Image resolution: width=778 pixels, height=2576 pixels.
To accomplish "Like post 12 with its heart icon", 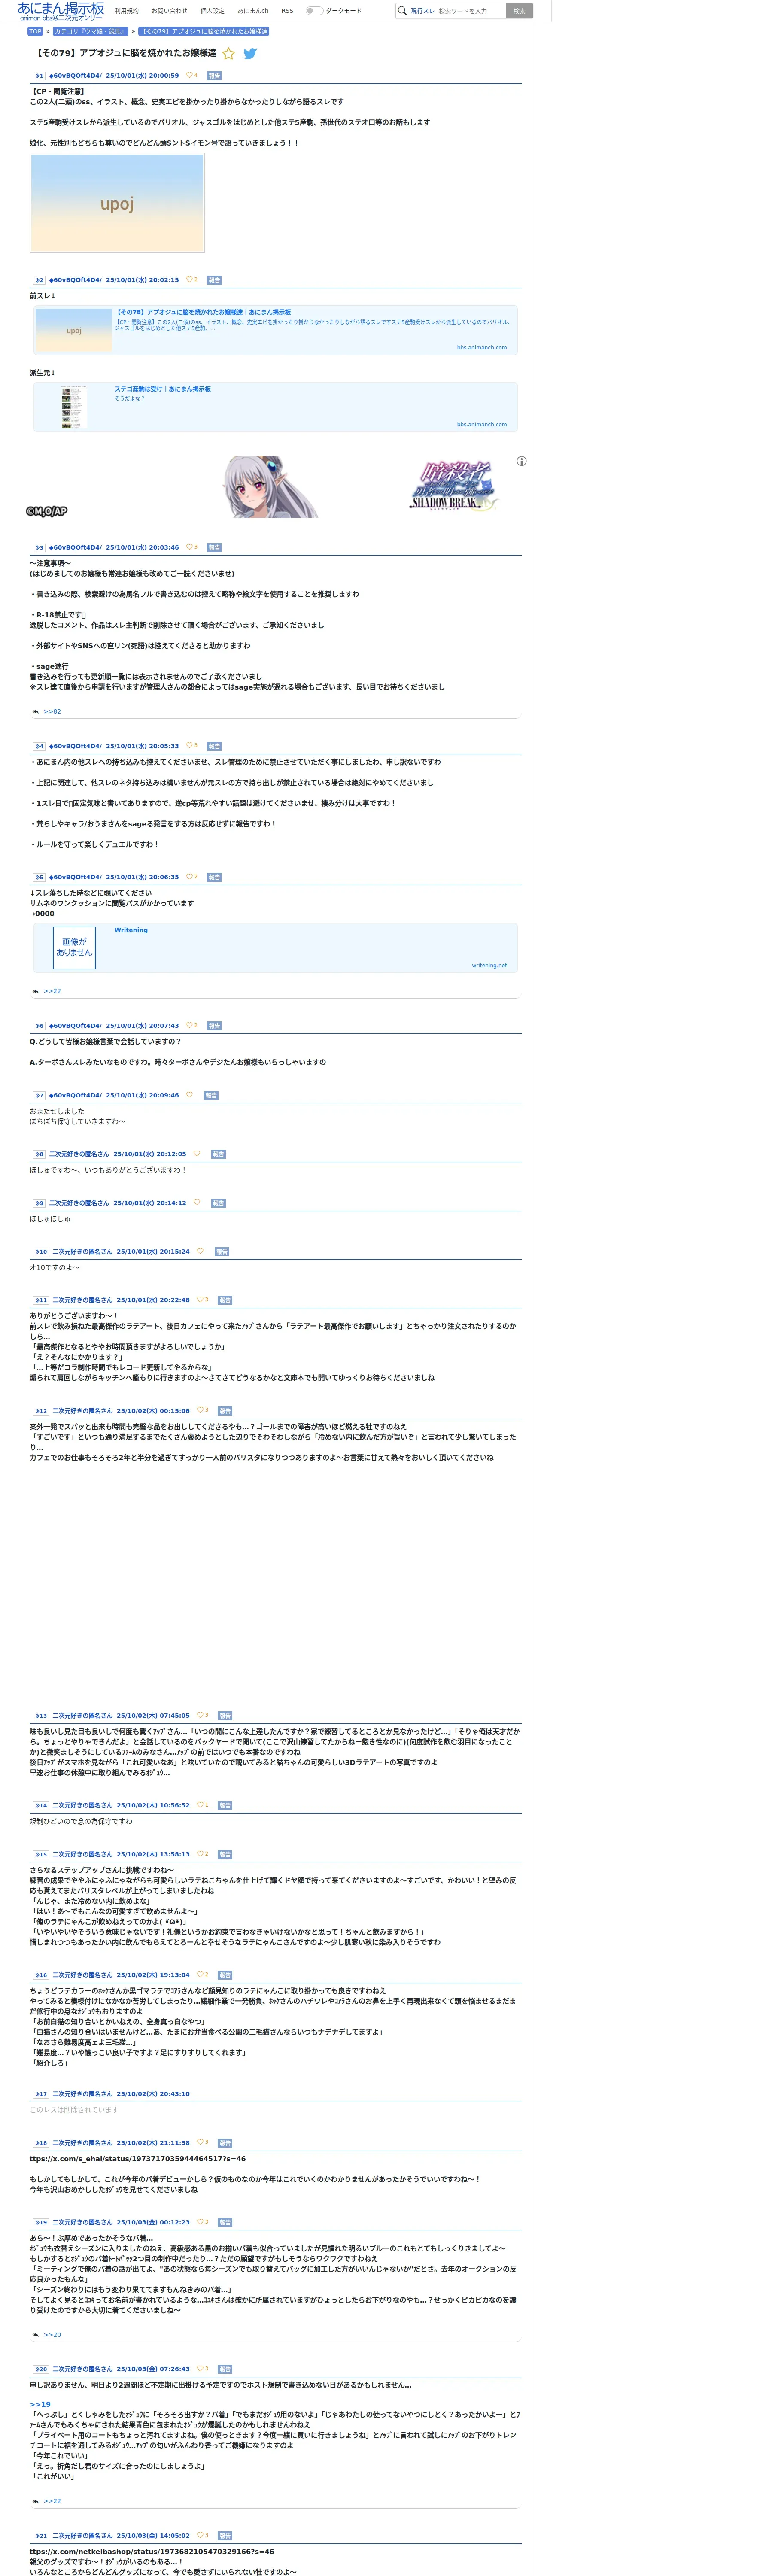I will (200, 1411).
